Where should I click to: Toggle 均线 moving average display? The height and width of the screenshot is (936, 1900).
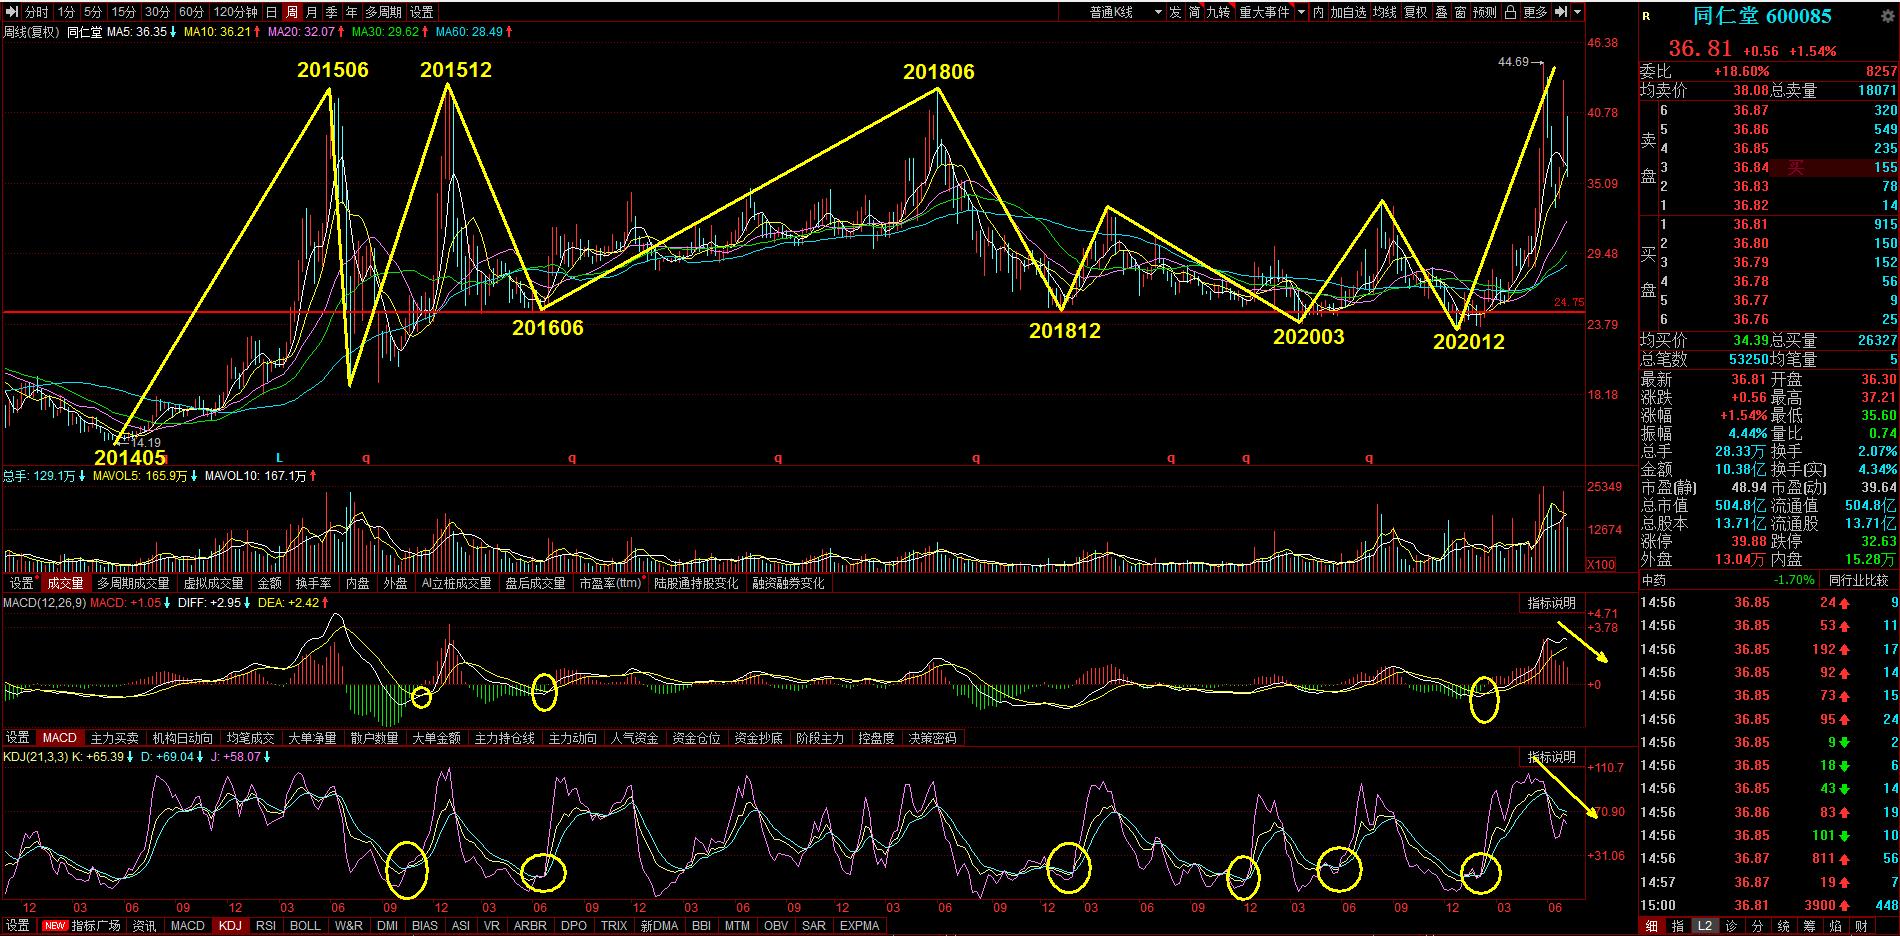click(x=1384, y=12)
